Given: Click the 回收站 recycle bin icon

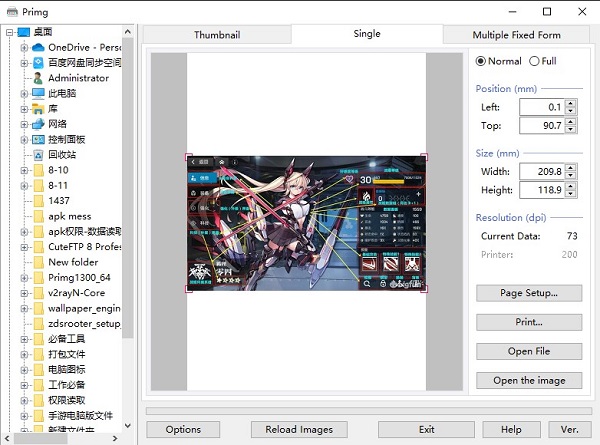Looking at the screenshot, I should click(38, 155).
